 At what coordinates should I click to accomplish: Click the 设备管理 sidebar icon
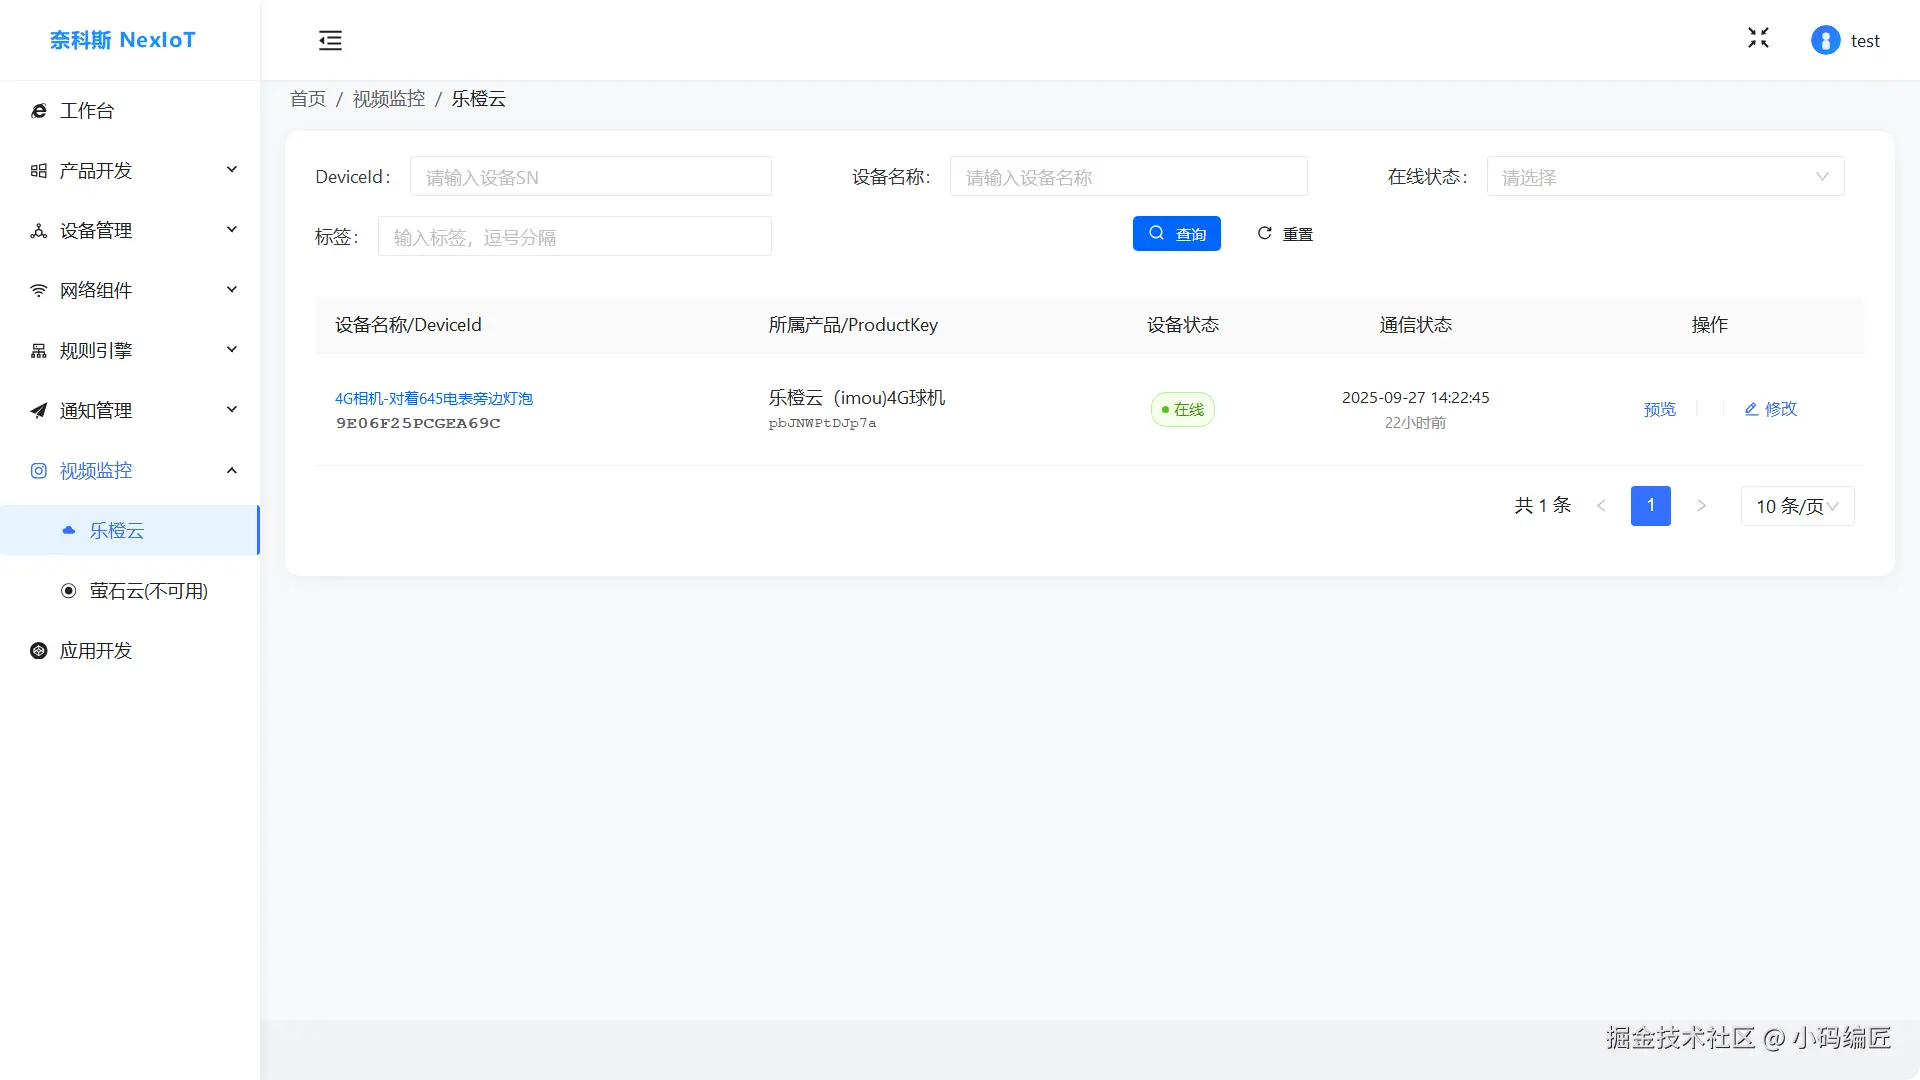(39, 231)
